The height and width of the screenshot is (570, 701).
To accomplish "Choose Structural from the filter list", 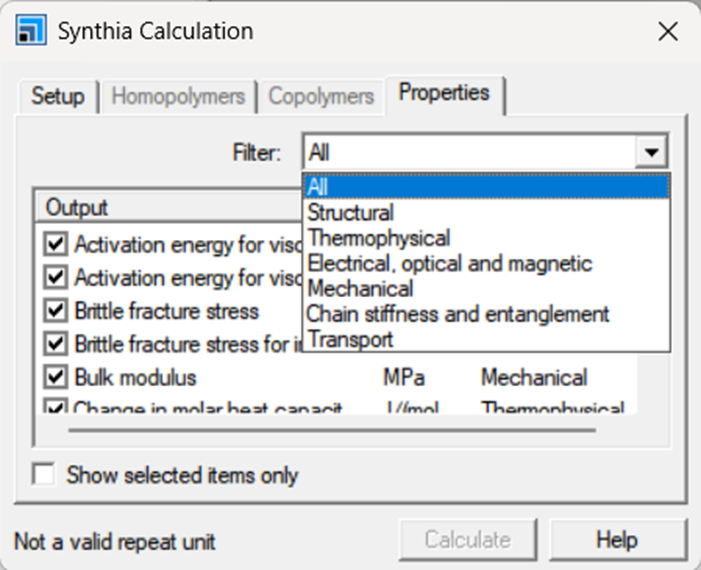I will coord(351,212).
